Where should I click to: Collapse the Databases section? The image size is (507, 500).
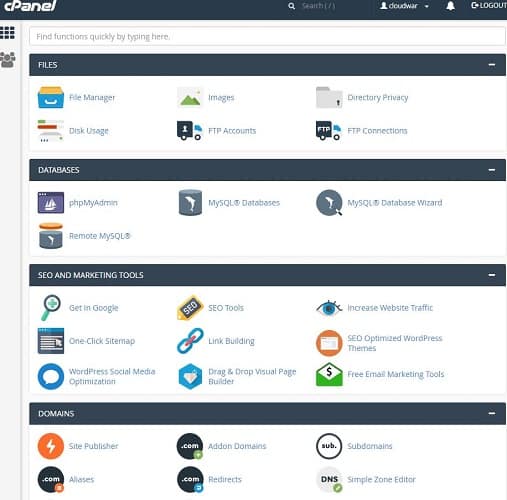point(492,170)
